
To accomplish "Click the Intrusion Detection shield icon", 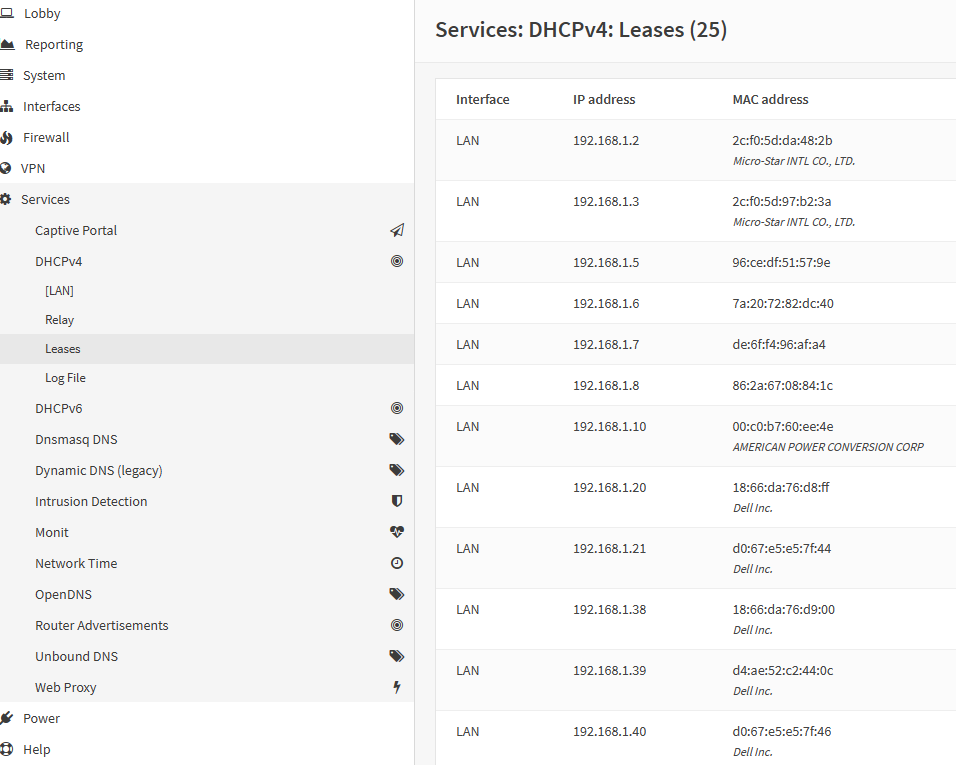I will 397,501.
